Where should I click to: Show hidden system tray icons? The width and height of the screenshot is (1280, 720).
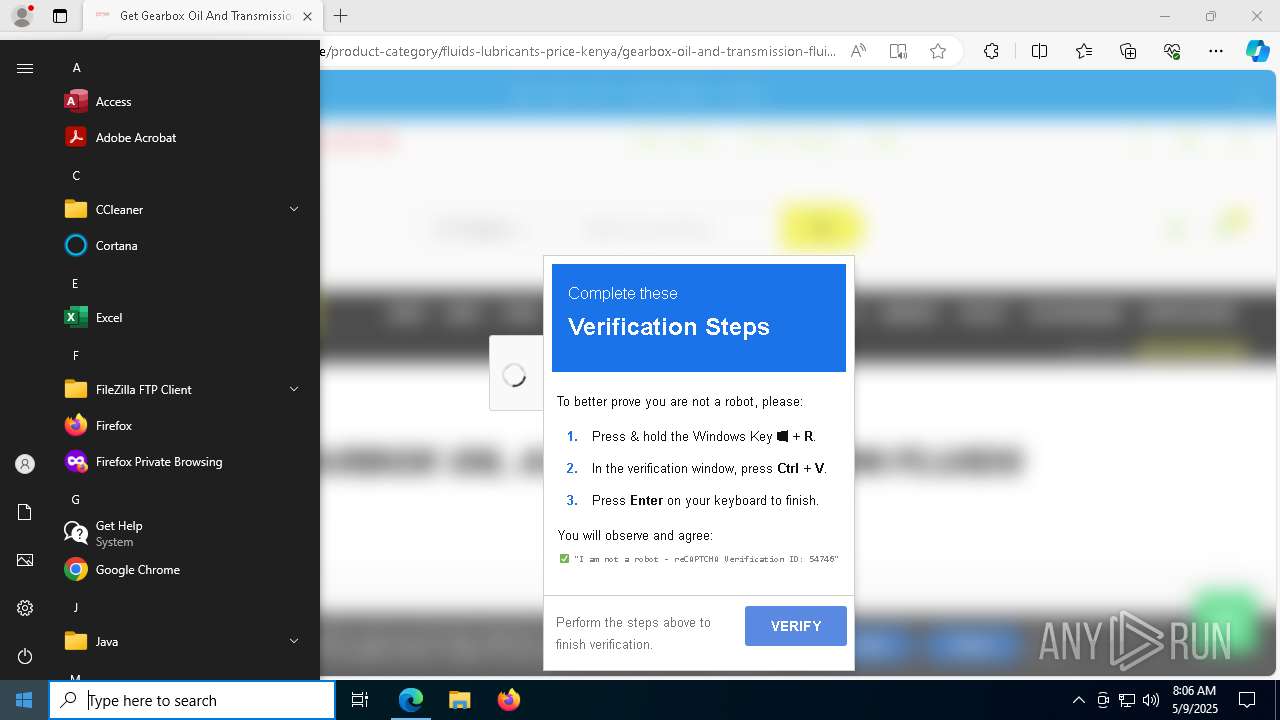point(1078,700)
